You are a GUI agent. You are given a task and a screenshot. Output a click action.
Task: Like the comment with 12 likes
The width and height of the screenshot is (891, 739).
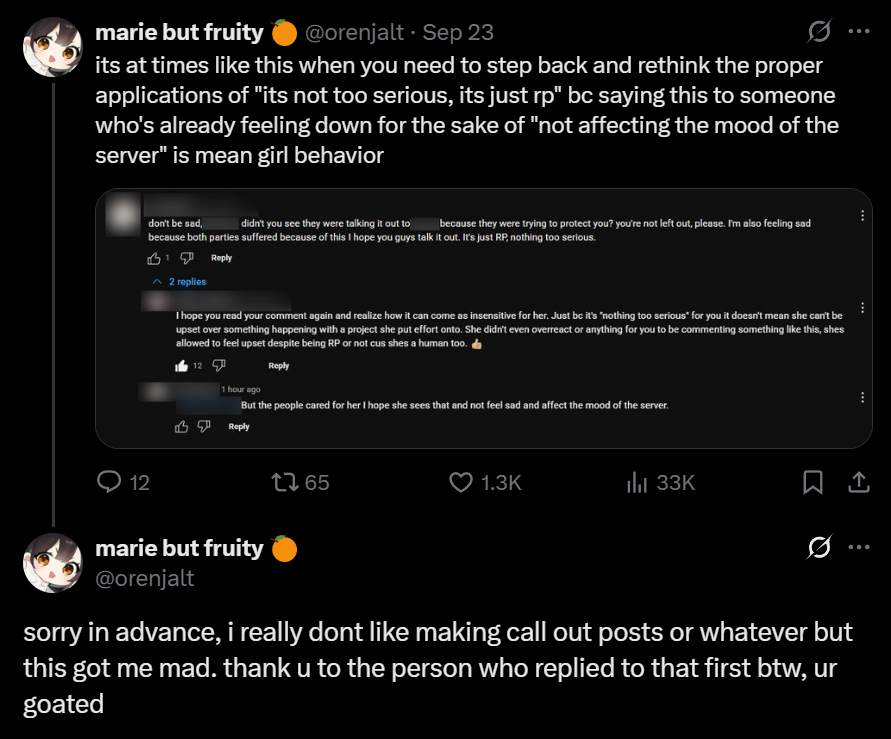point(181,366)
